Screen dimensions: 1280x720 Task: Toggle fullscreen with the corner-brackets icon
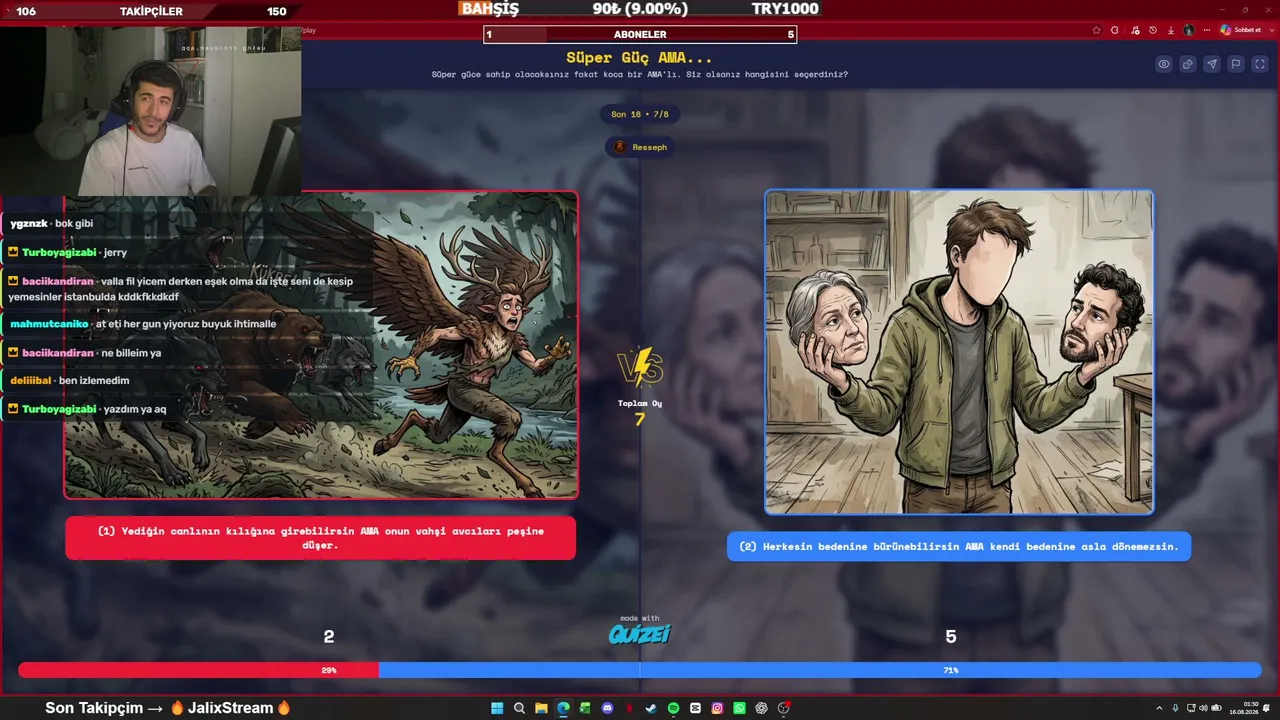[1260, 64]
